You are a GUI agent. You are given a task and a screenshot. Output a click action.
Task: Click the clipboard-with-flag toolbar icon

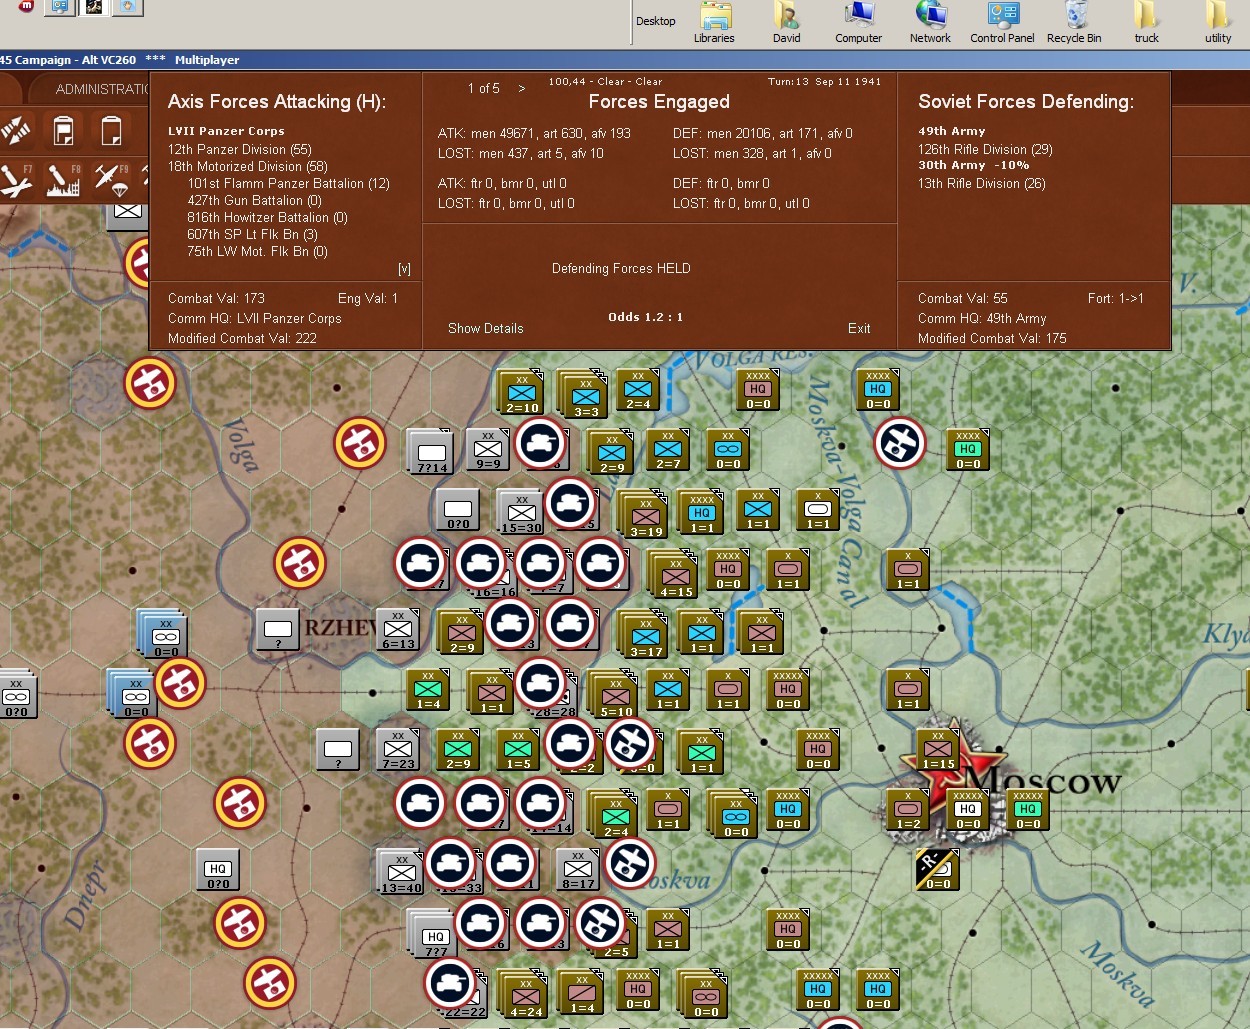(x=63, y=131)
